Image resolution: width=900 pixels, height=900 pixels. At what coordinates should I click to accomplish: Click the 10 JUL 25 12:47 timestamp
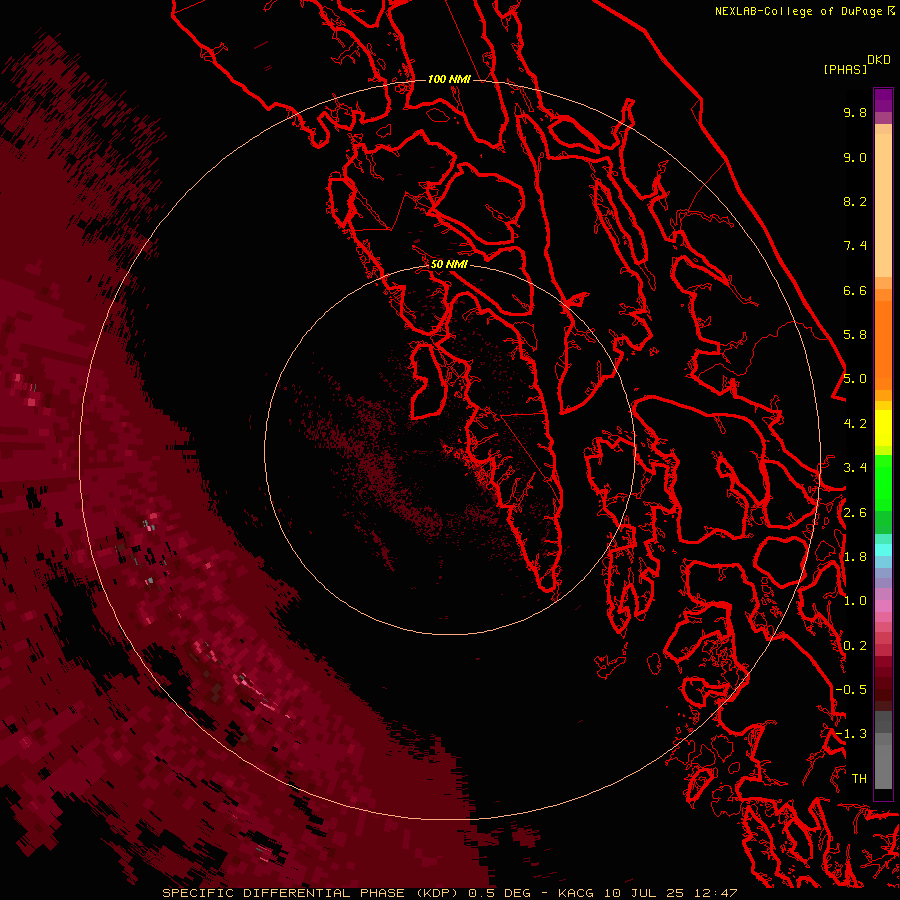670,893
